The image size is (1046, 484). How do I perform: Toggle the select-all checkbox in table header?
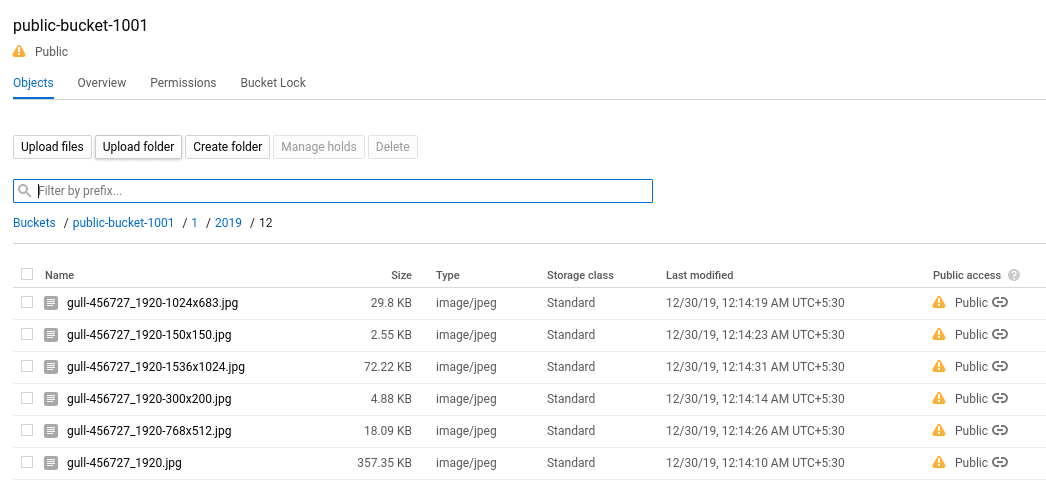27,274
